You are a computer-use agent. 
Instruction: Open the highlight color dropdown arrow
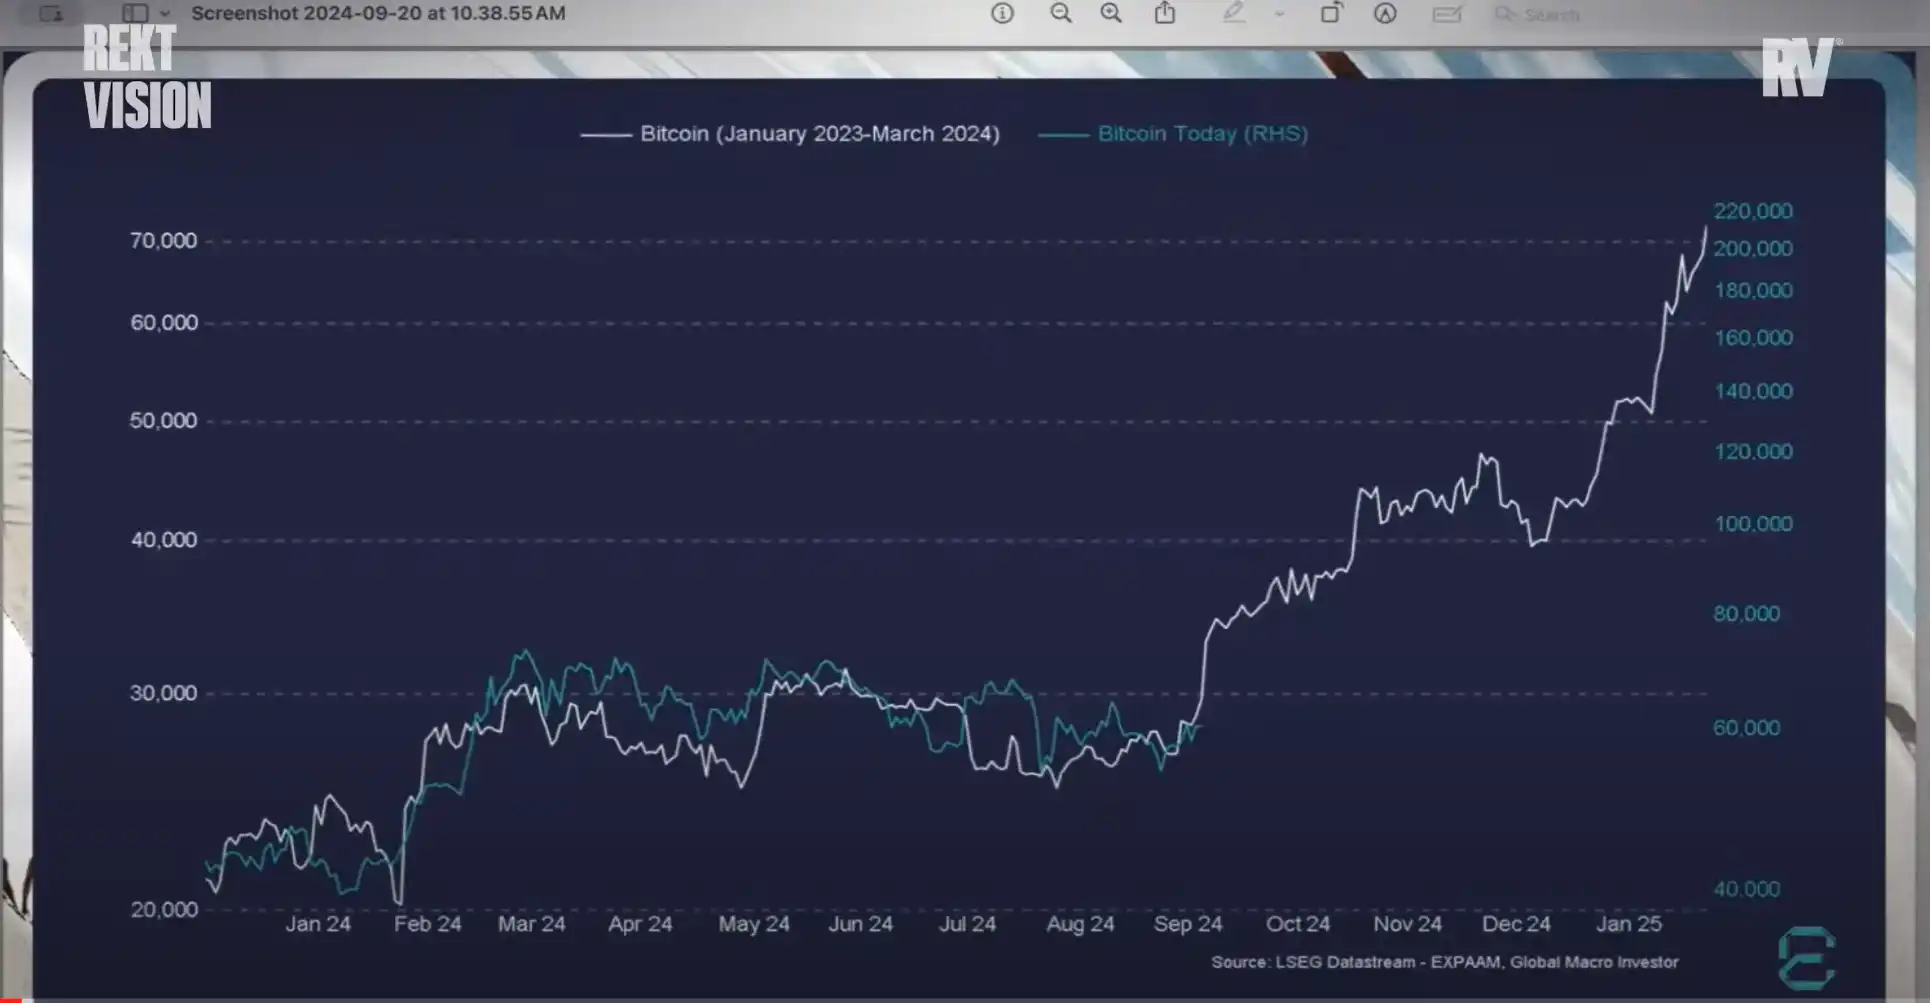pyautogui.click(x=1279, y=14)
